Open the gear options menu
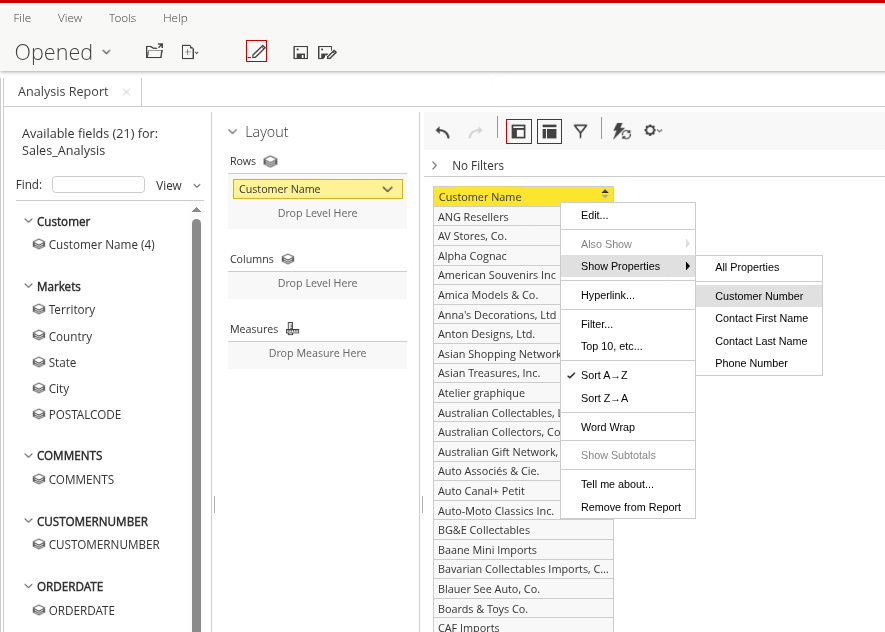The width and height of the screenshot is (885, 632). tap(652, 131)
